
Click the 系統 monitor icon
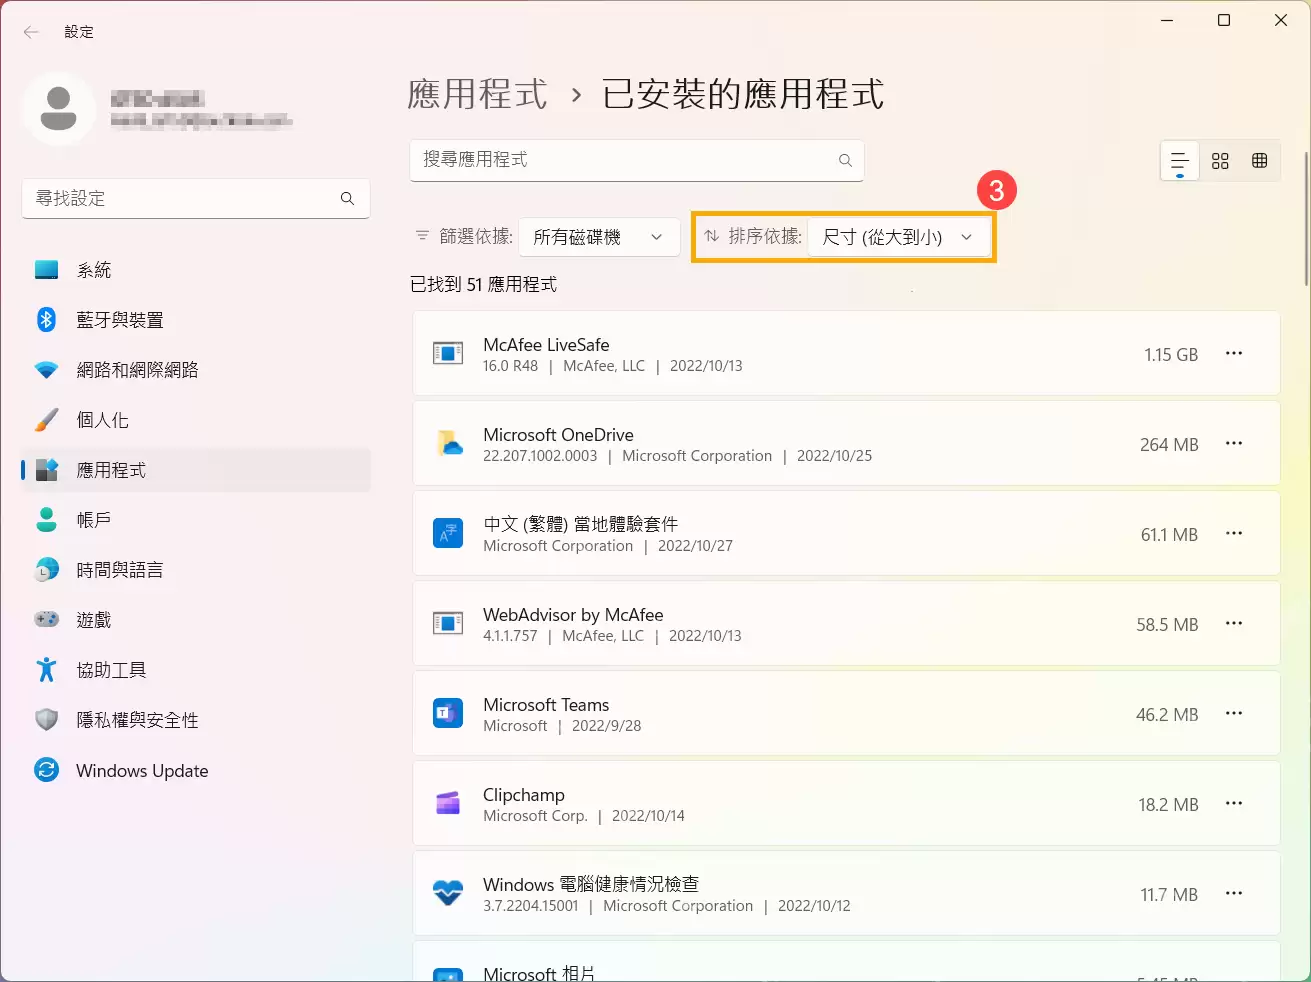(47, 270)
